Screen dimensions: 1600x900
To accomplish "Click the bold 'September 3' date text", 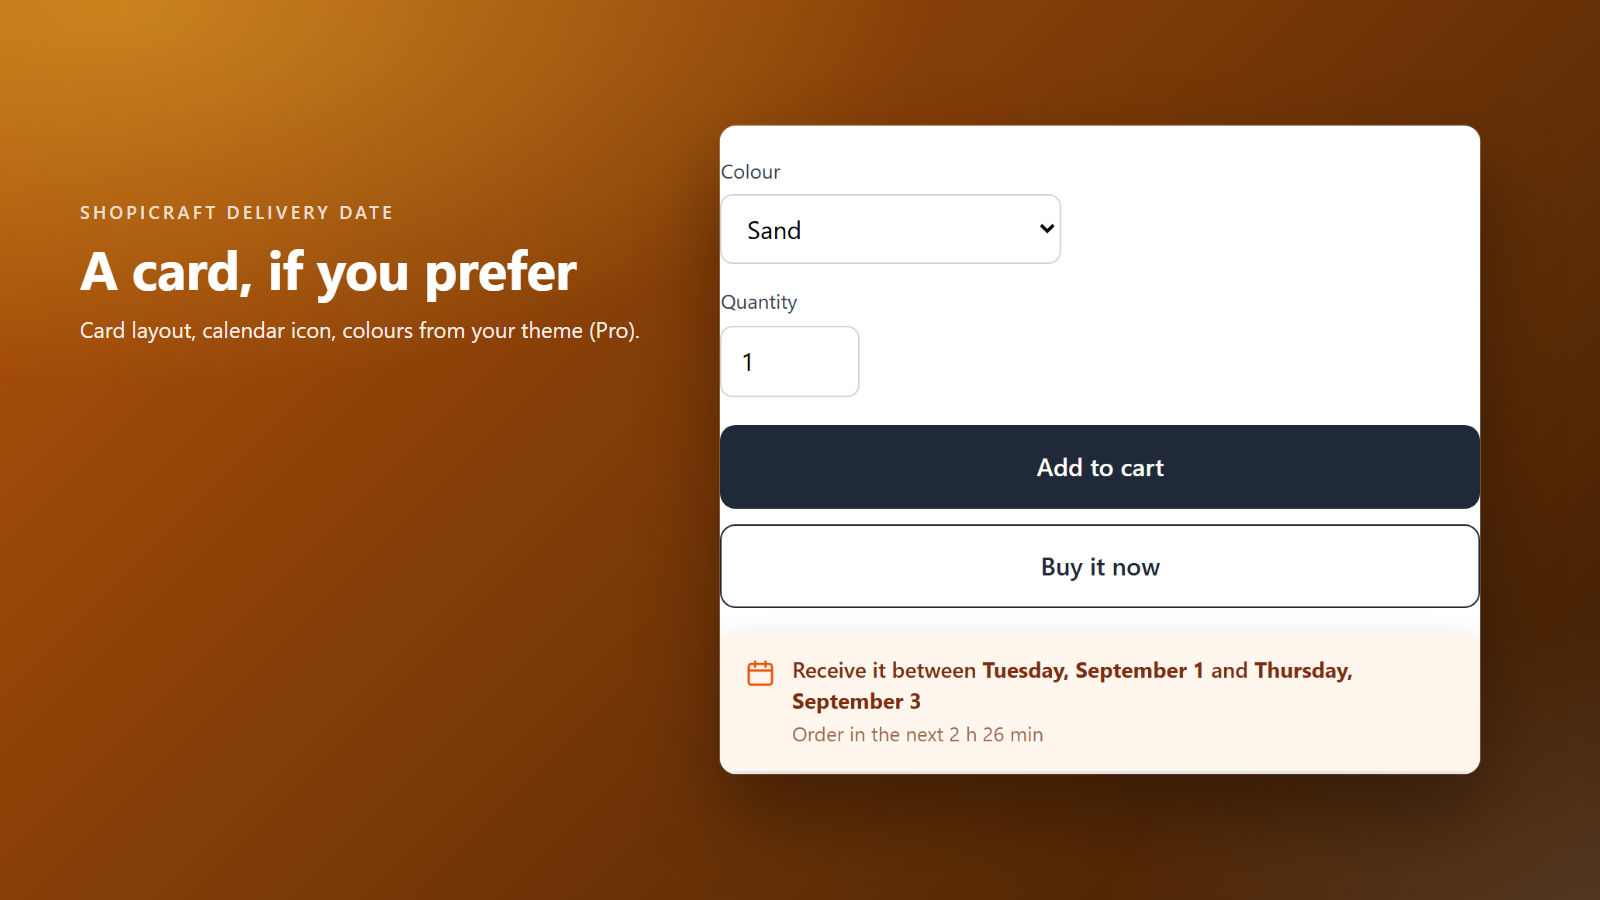I will (856, 701).
